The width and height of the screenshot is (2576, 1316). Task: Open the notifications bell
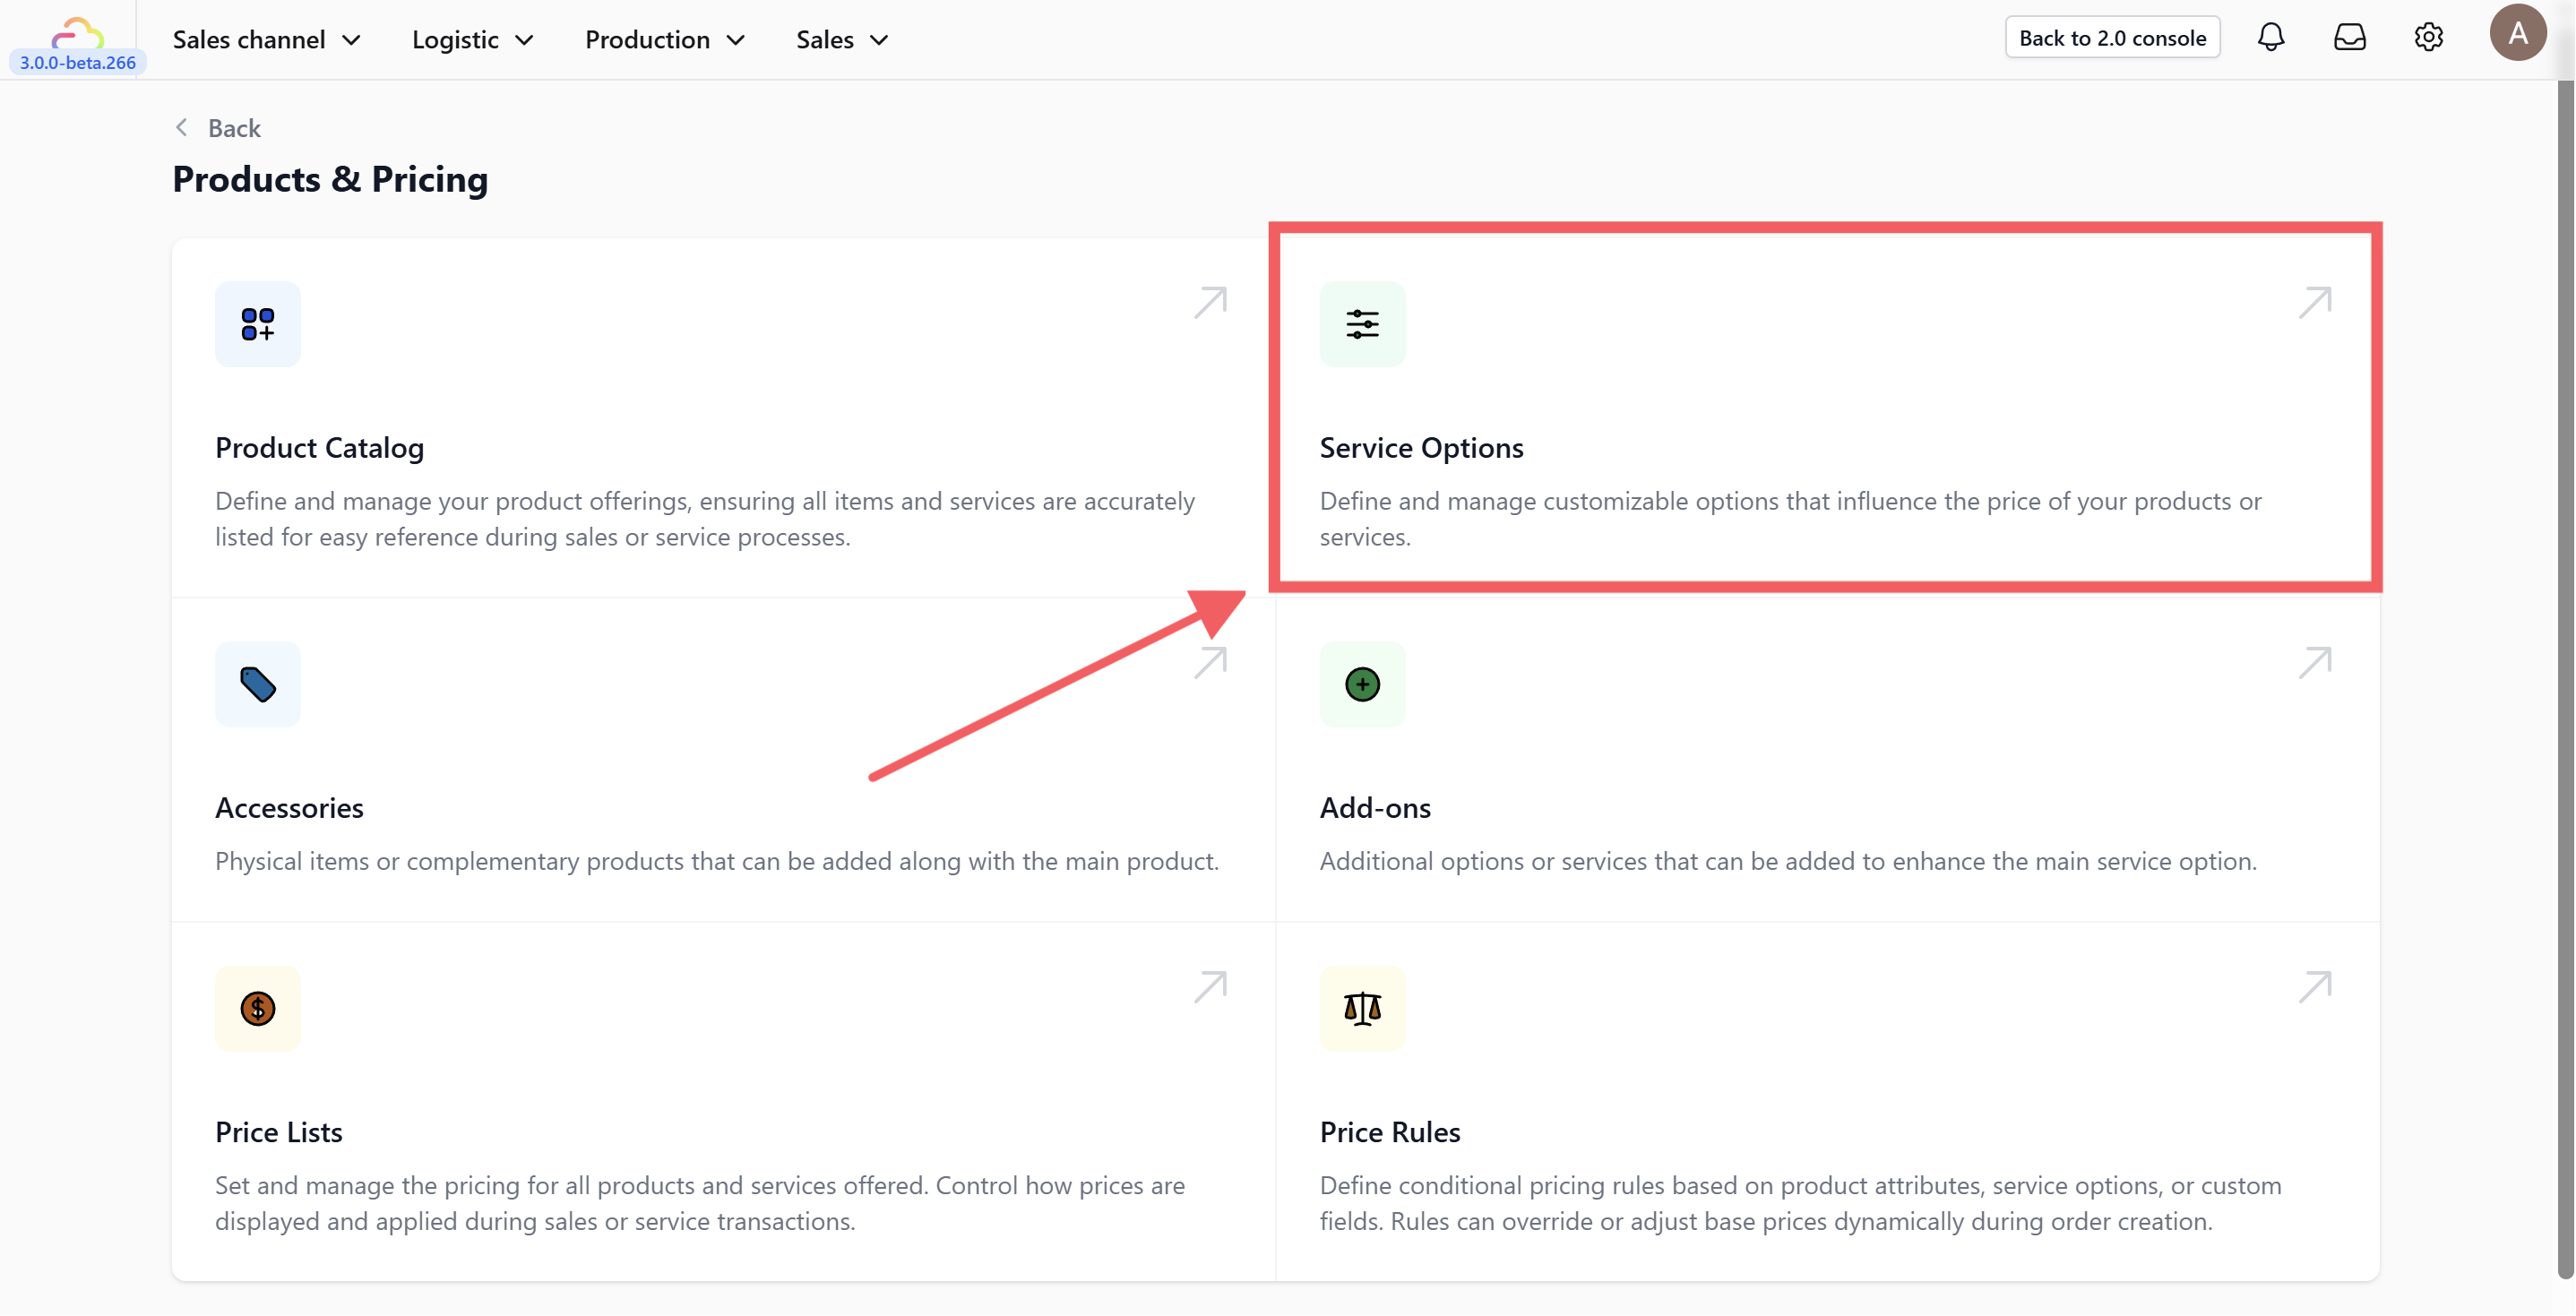click(2270, 38)
